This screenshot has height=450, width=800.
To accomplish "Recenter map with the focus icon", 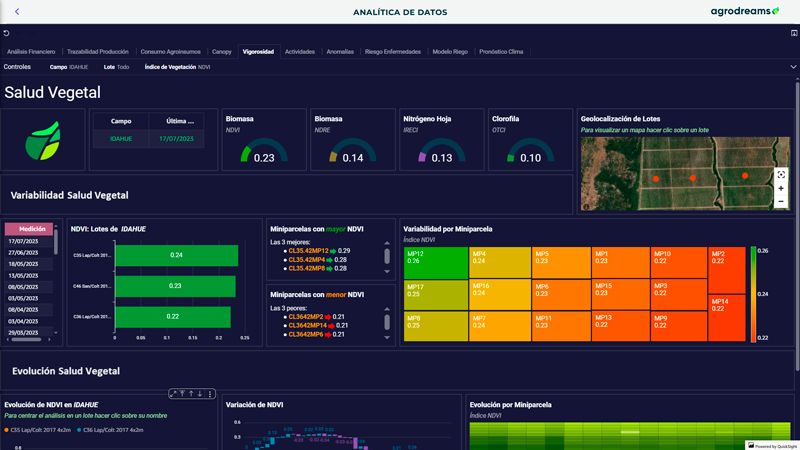I will 780,174.
